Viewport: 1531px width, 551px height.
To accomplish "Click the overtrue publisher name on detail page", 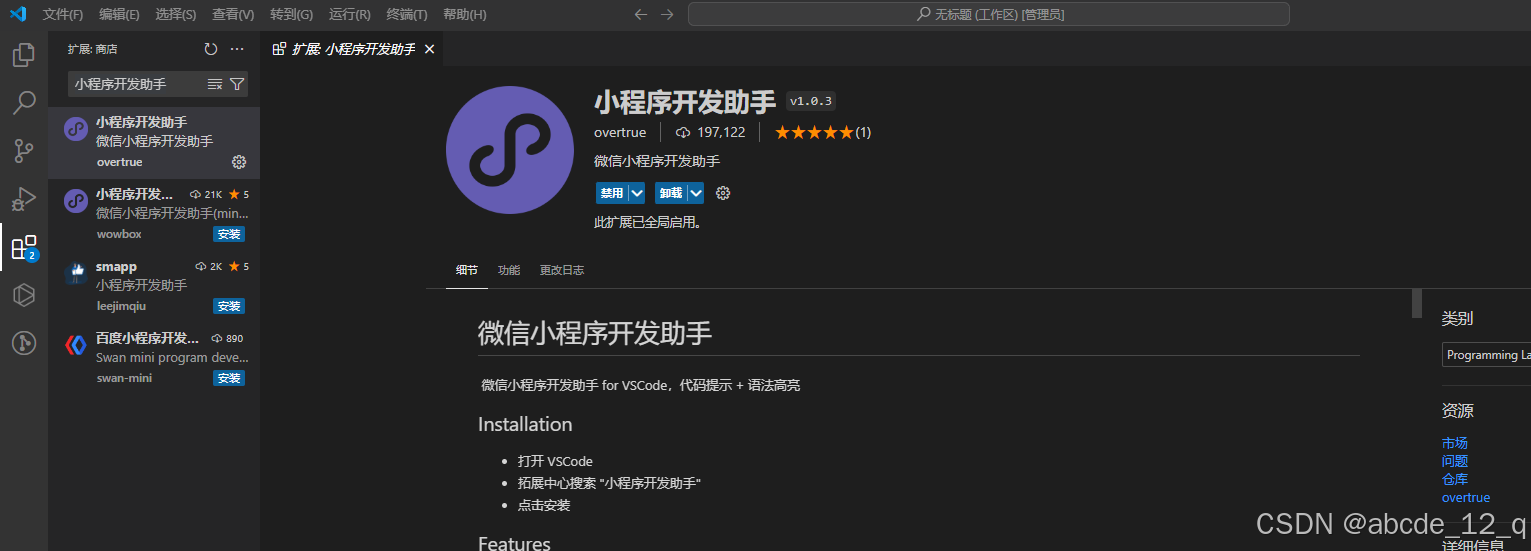I will [620, 132].
